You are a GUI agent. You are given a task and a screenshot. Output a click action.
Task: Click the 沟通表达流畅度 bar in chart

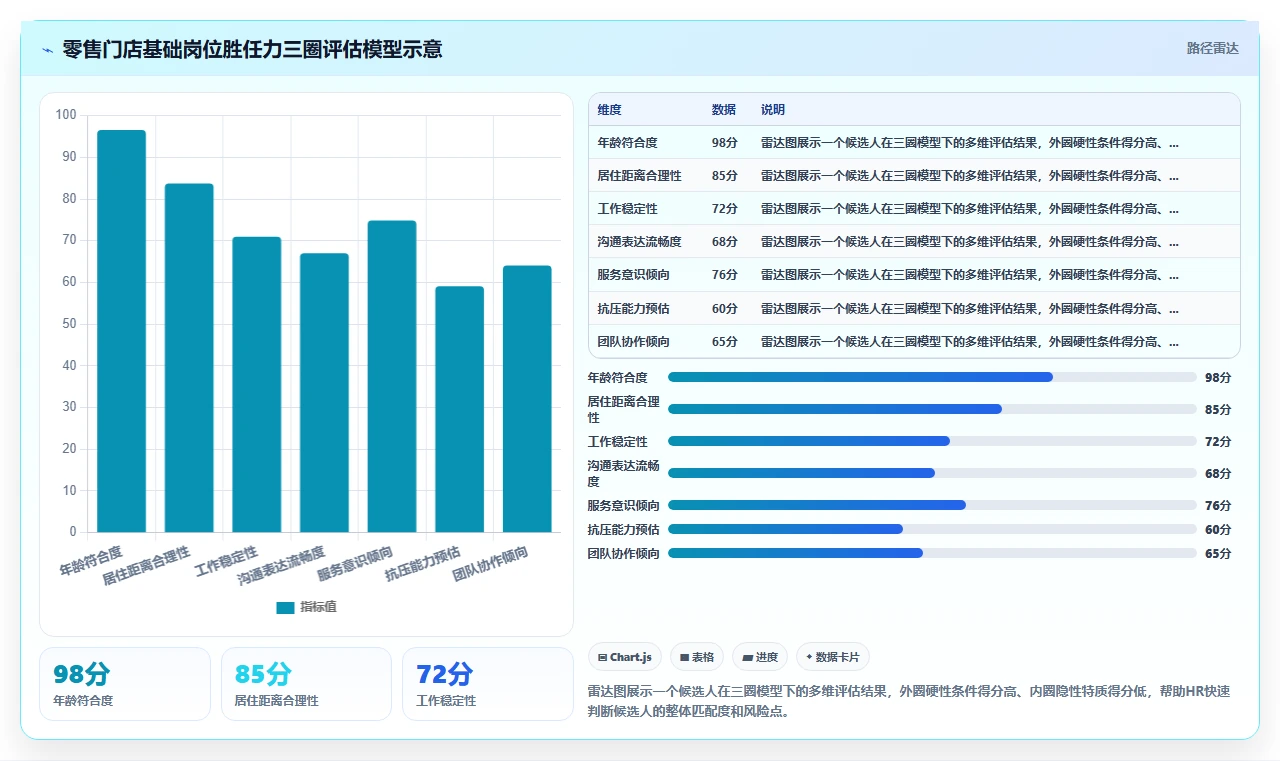point(324,393)
